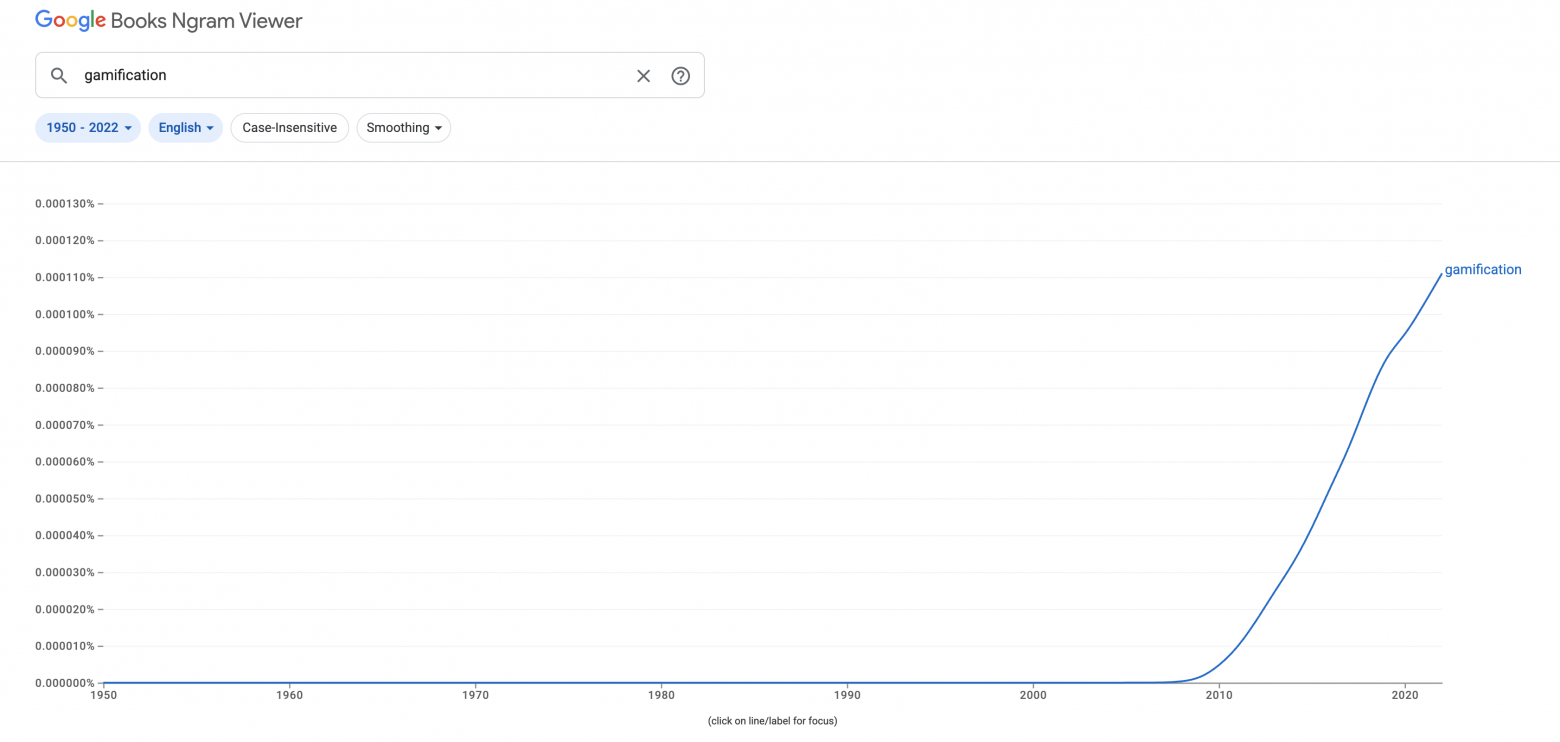Toggle the Case-Insensitive option
This screenshot has width=1560, height=742.
(x=289, y=128)
